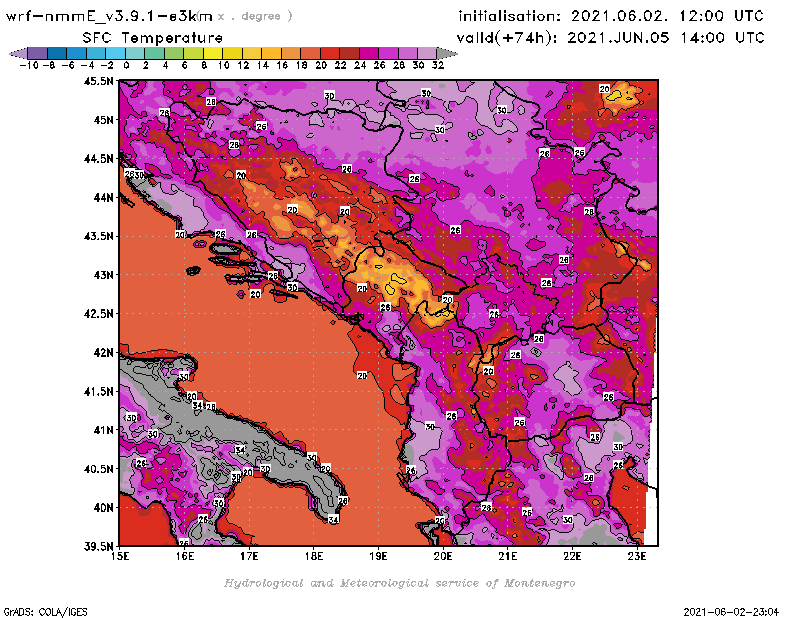Choose the cyan -2 to 0 legend swatch
The height and width of the screenshot is (618, 800).
pyautogui.click(x=115, y=53)
